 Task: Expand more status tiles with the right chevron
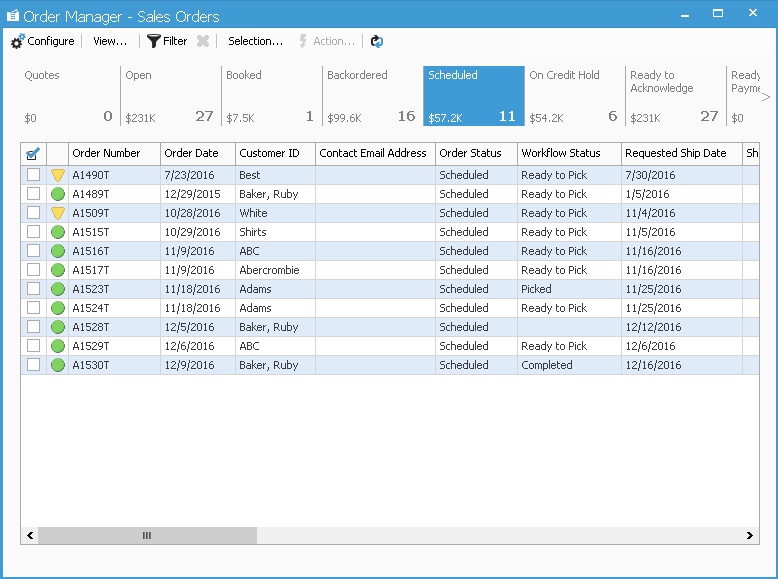coord(766,97)
